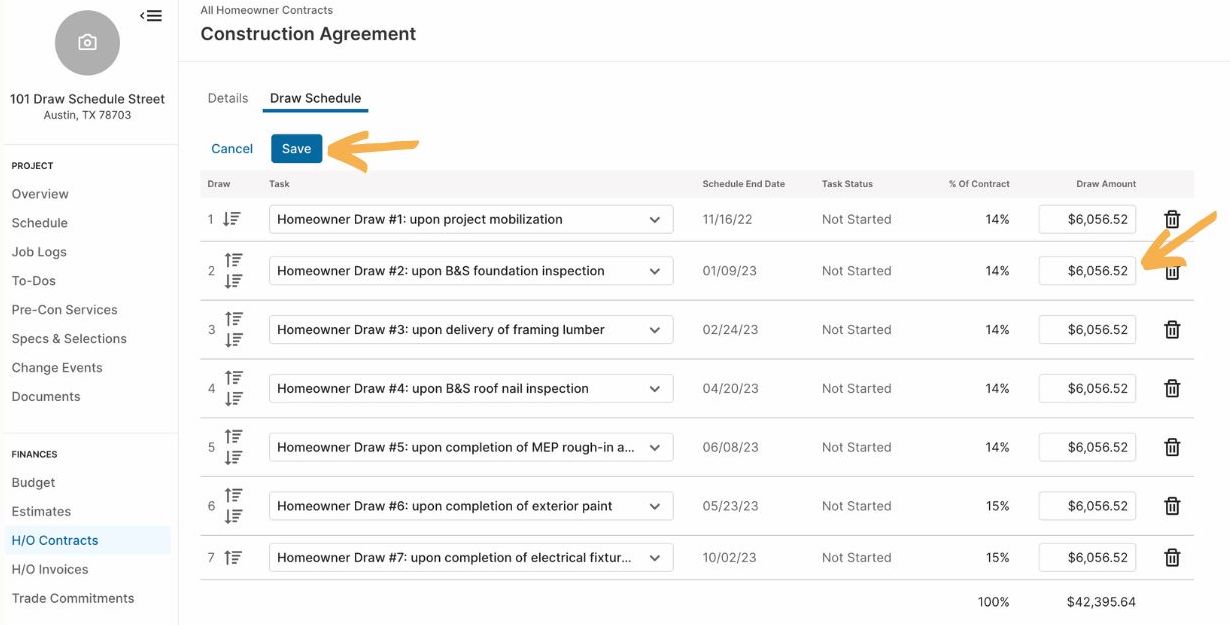The width and height of the screenshot is (1230, 625).
Task: Click the 101 Draw Schedule Street project name
Action: [x=87, y=99]
